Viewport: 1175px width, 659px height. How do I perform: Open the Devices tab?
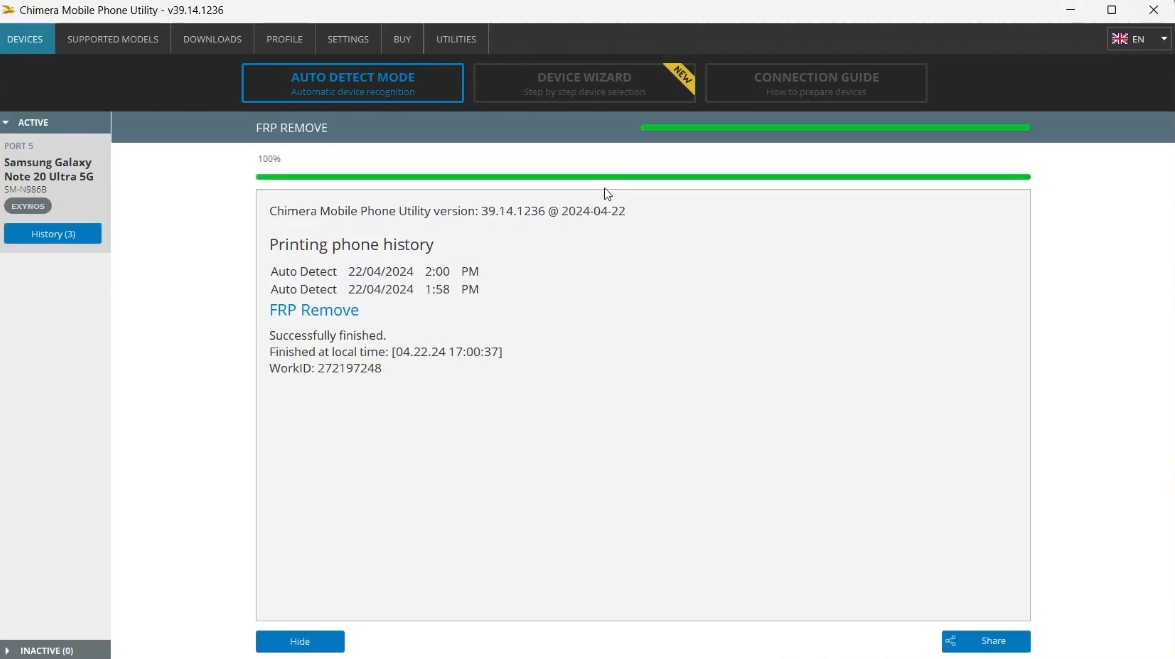click(x=25, y=39)
